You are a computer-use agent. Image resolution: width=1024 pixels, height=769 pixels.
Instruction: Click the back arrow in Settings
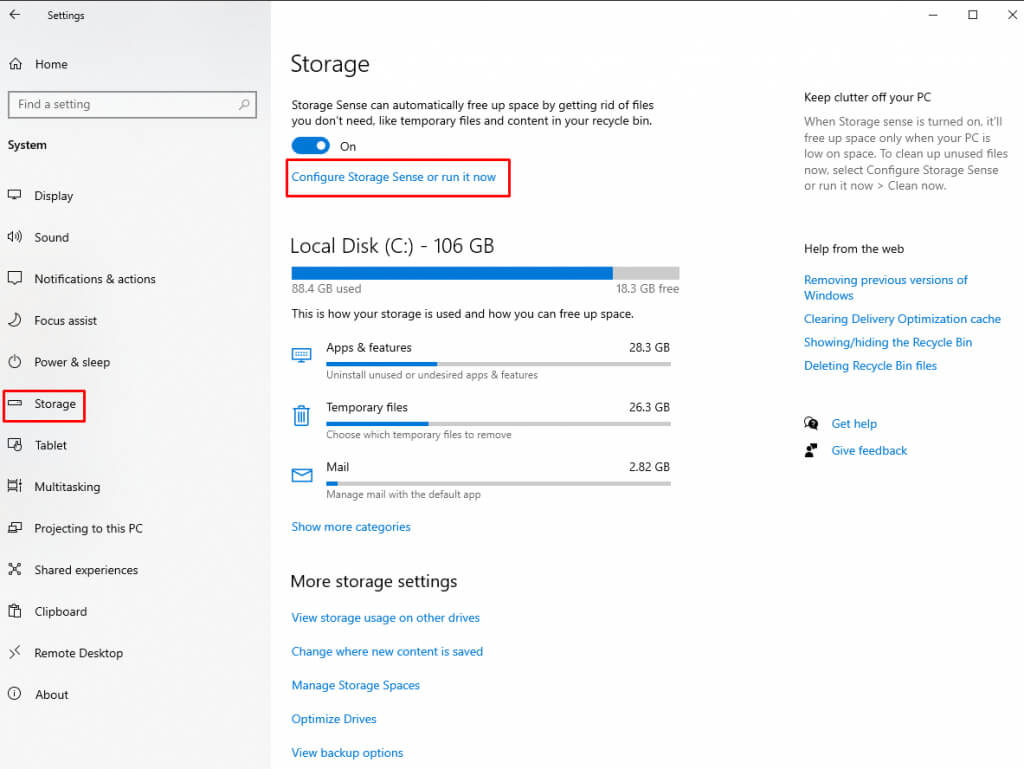tap(15, 15)
